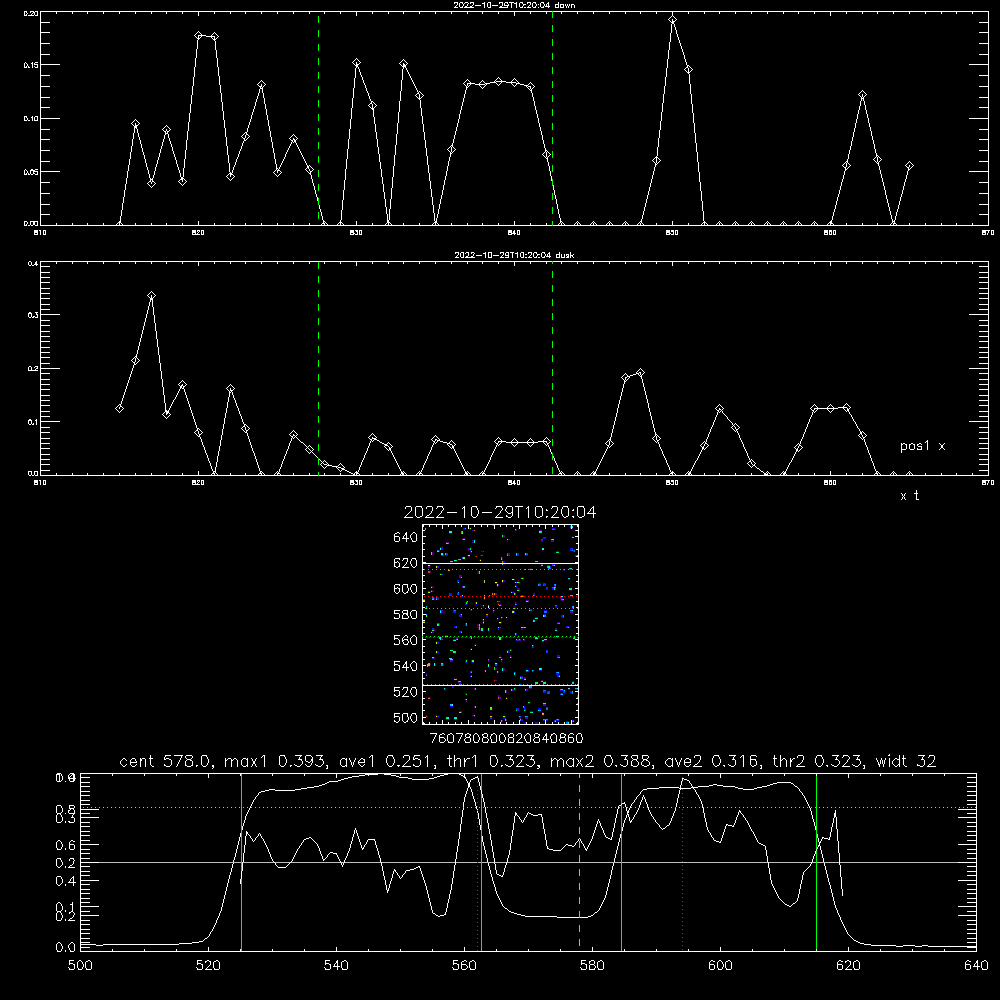Click the orange dashed center line in the bottom plot

(x=579, y=861)
